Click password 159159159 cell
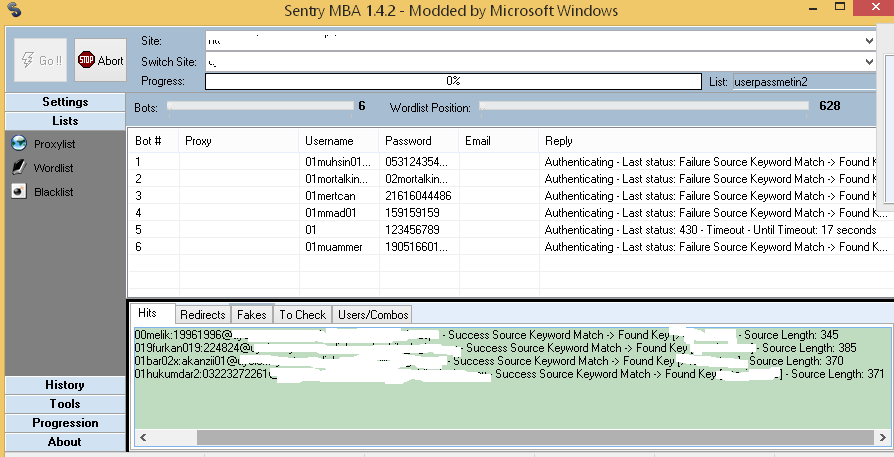Image resolution: width=894 pixels, height=457 pixels. tap(412, 213)
